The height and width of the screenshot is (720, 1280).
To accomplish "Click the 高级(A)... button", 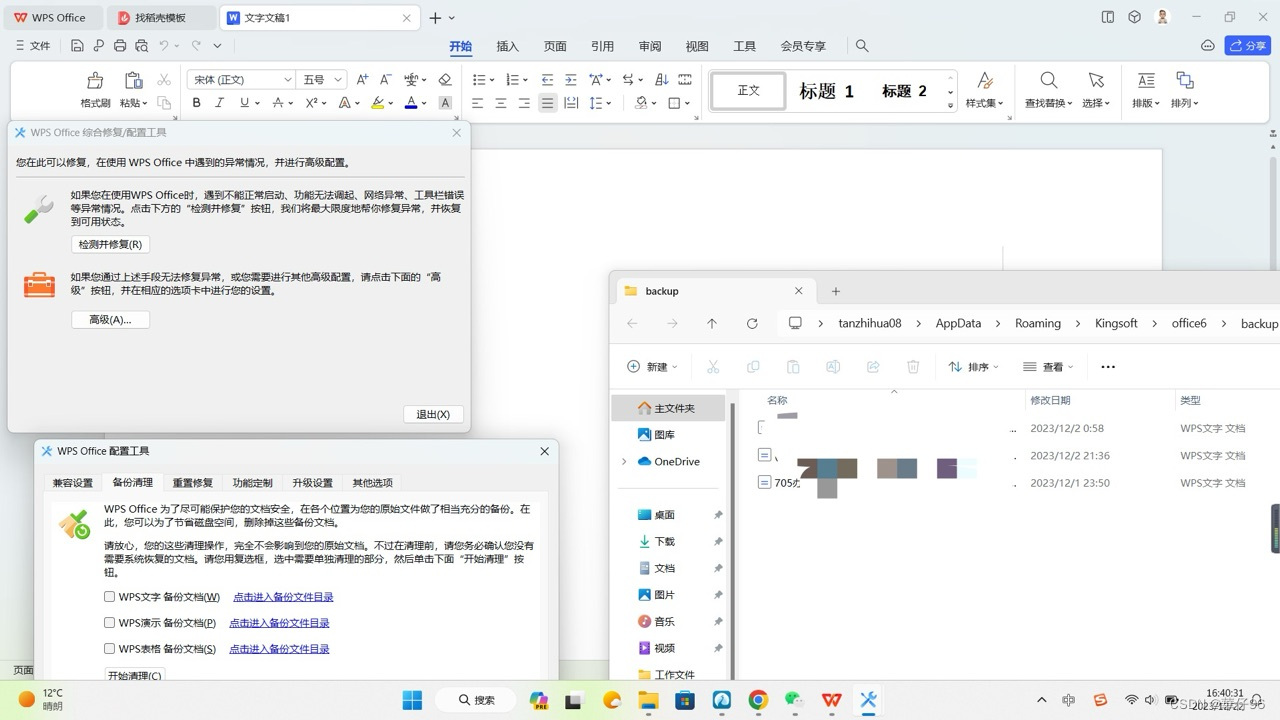I will (x=110, y=320).
